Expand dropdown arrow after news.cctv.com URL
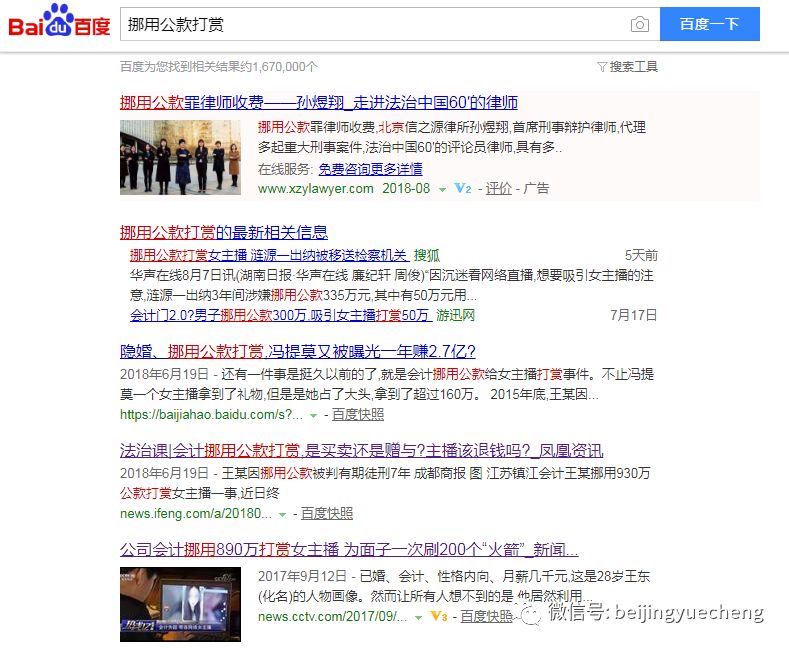 click(418, 617)
